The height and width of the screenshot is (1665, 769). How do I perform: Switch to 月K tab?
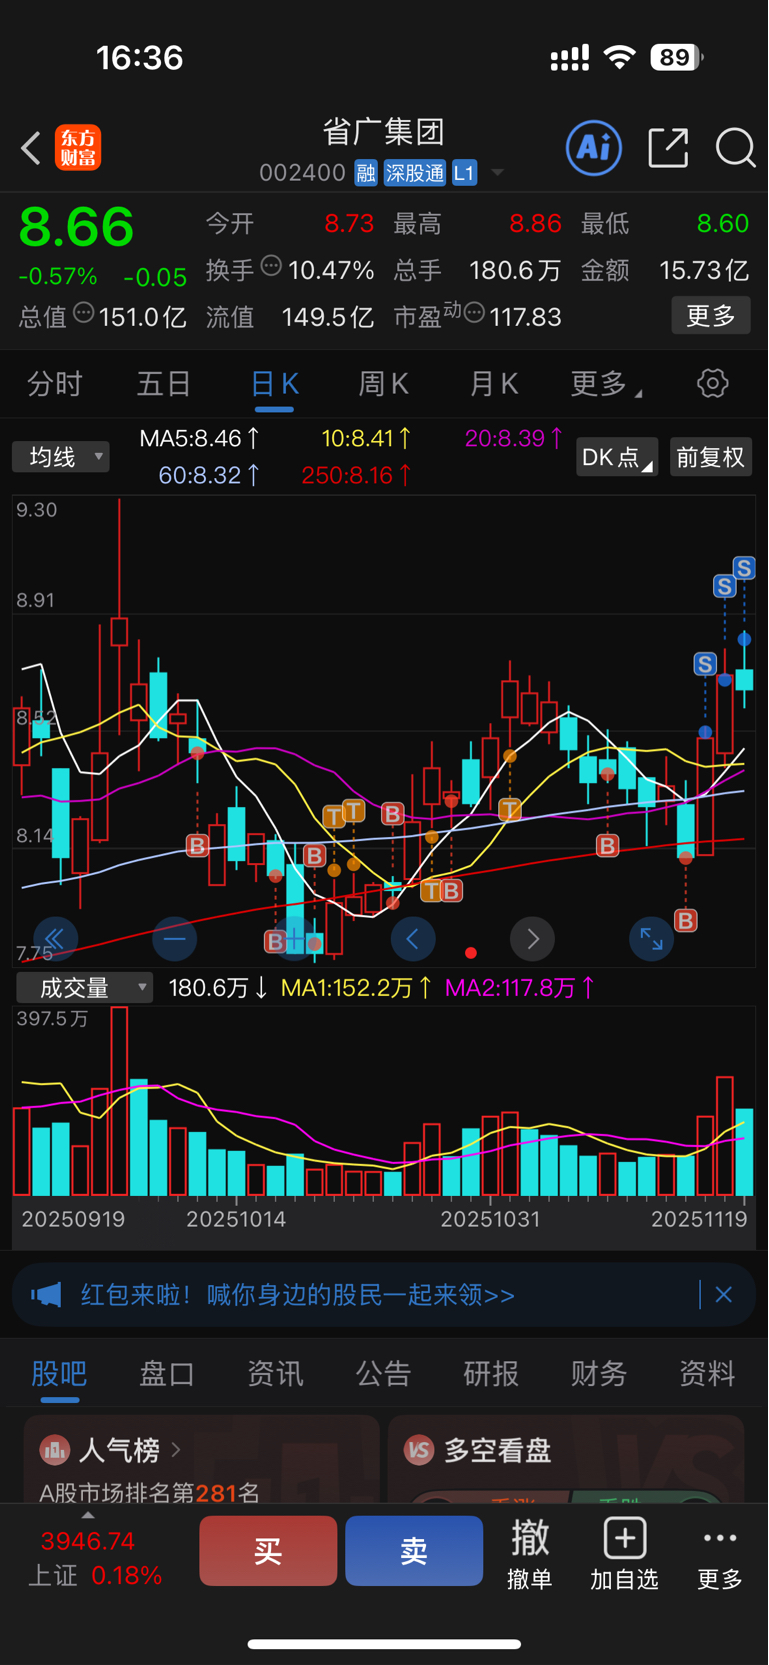tap(493, 383)
